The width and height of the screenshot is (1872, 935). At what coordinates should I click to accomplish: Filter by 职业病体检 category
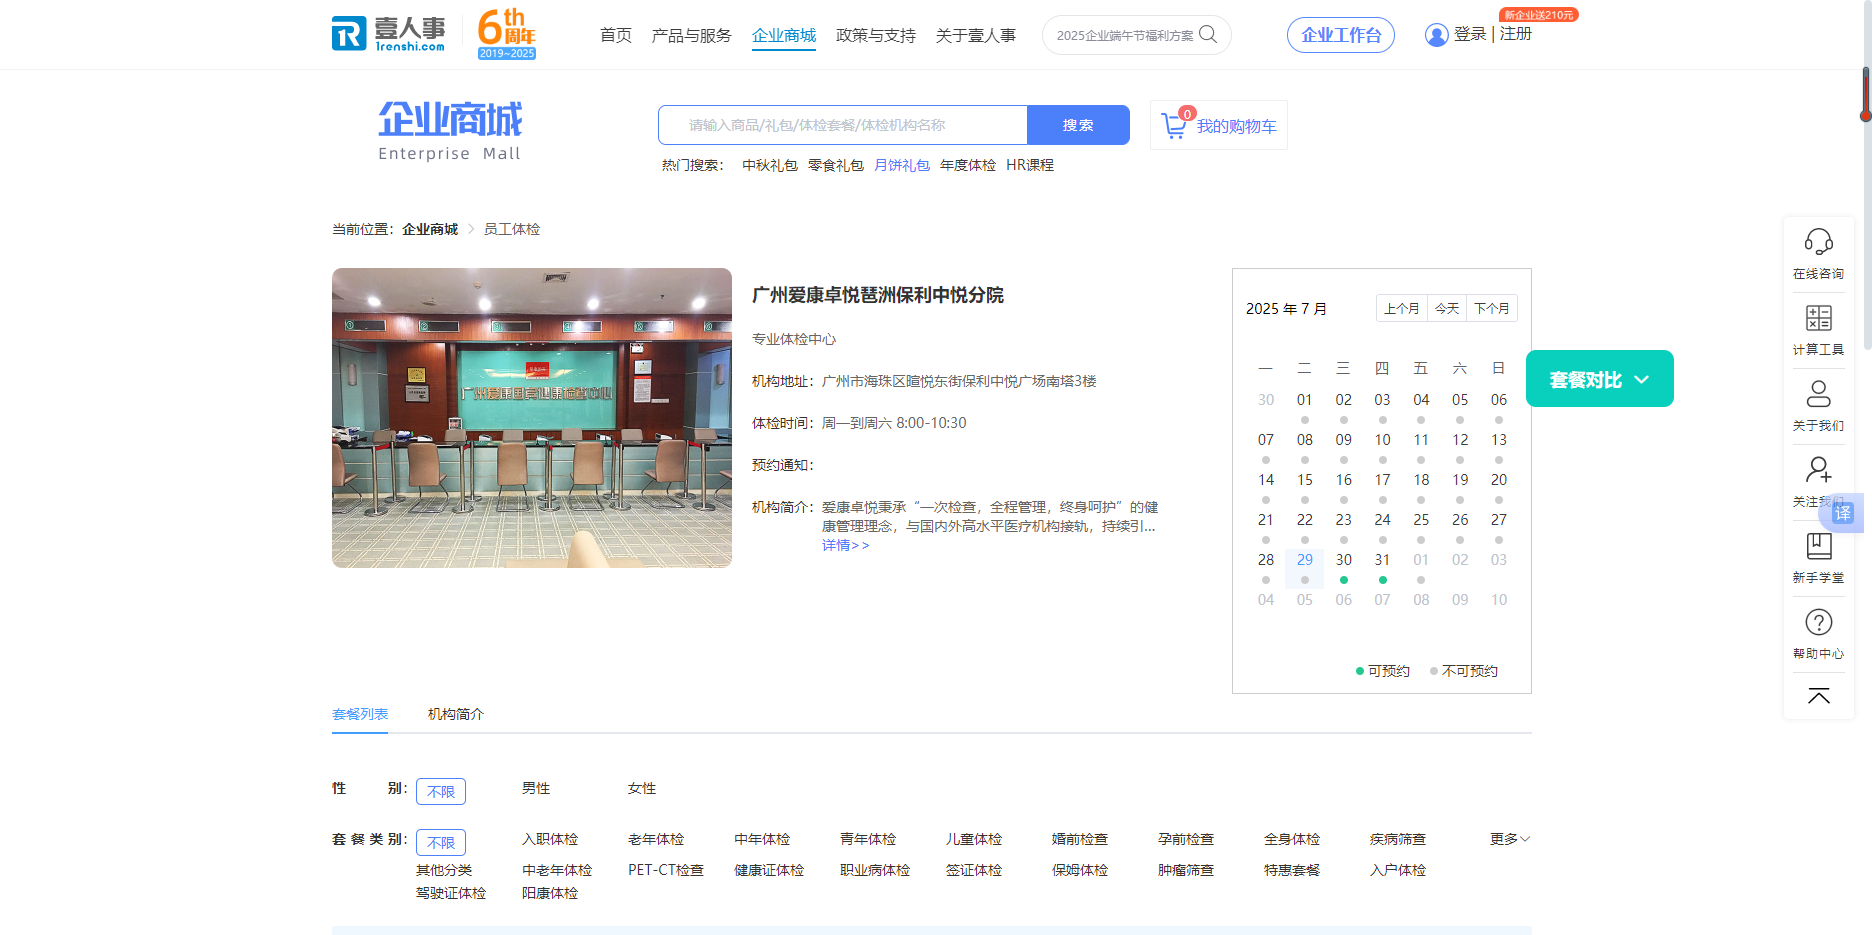pos(875,870)
